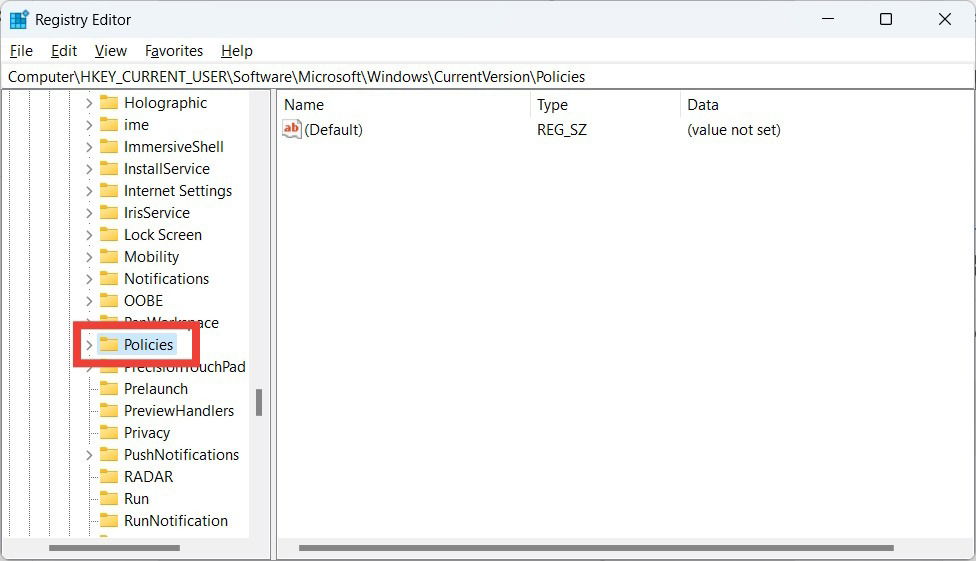Select the (Default) string value icon
This screenshot has width=976, height=561.
click(291, 129)
